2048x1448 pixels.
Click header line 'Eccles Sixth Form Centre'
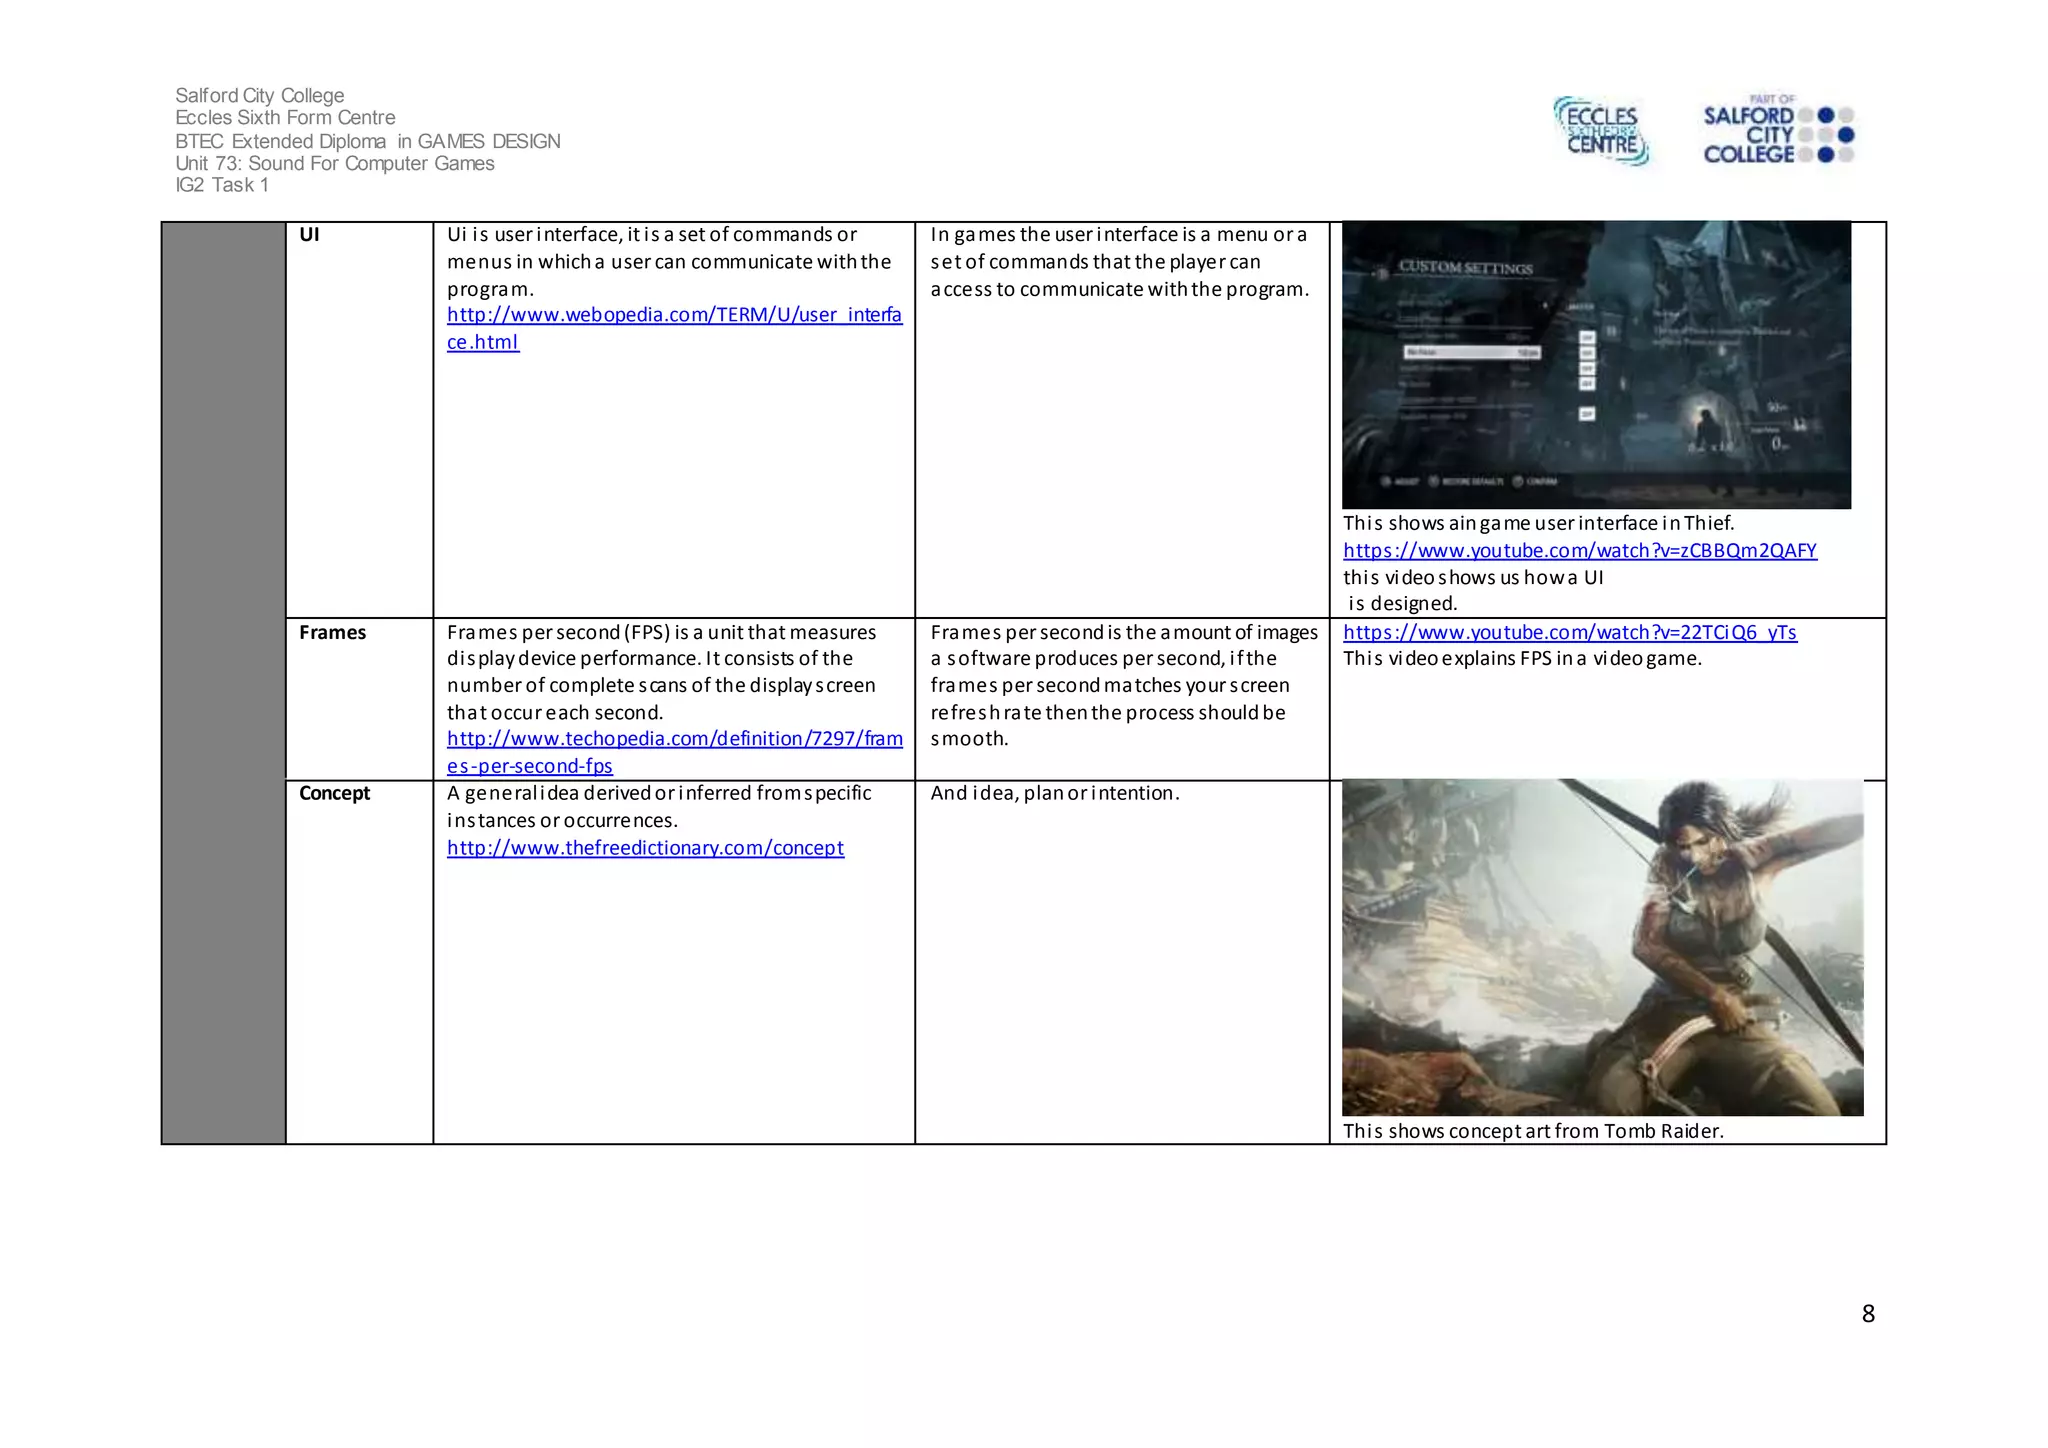click(285, 118)
